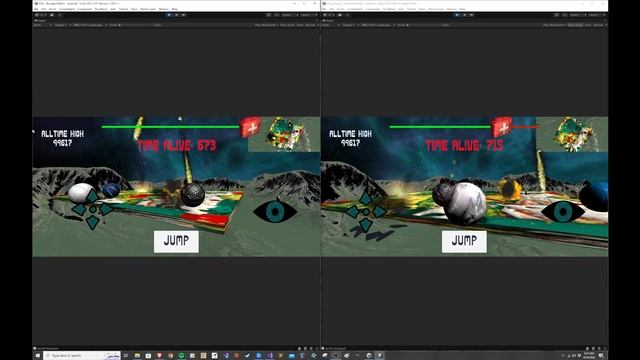Open Gizmos dropdown in left Game view
Image resolution: width=640 pixels, height=360 pixels.
(x=312, y=25)
